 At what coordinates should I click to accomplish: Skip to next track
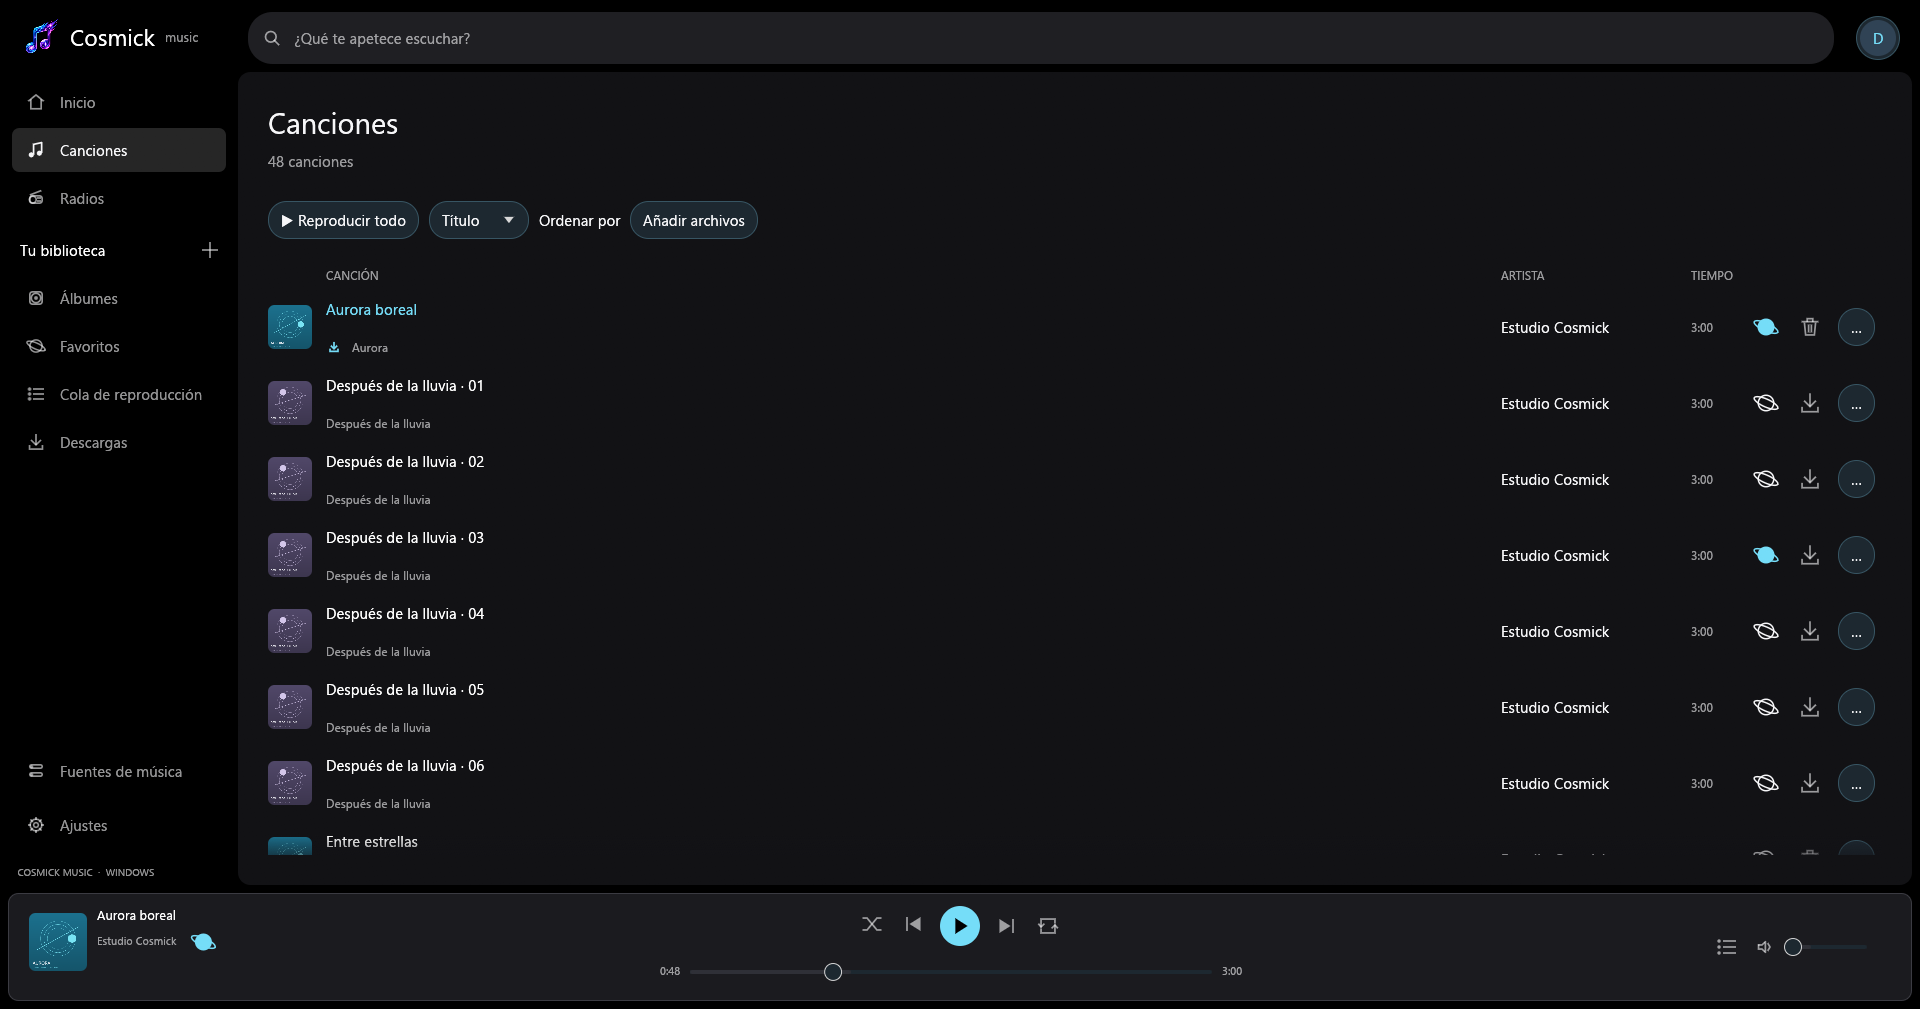[1006, 926]
